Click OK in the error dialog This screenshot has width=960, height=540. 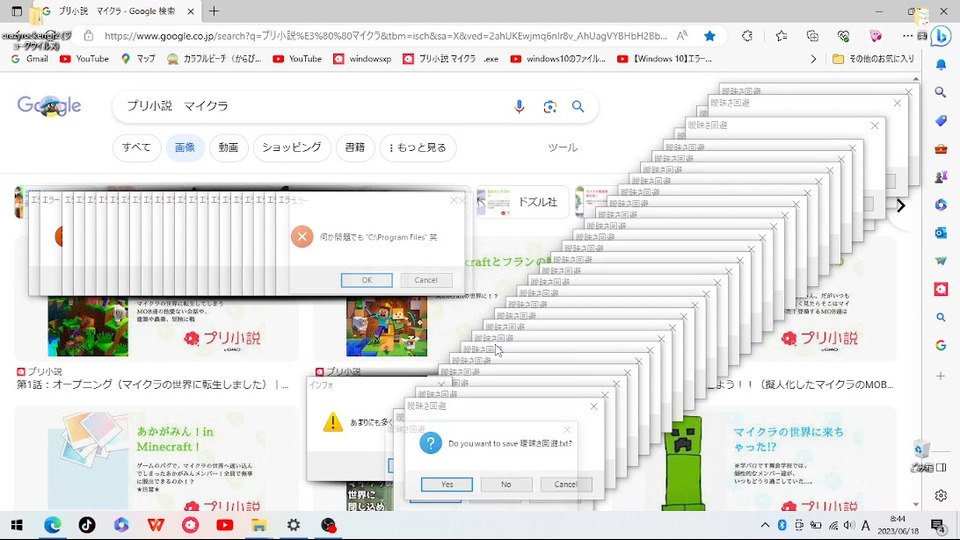click(x=367, y=280)
